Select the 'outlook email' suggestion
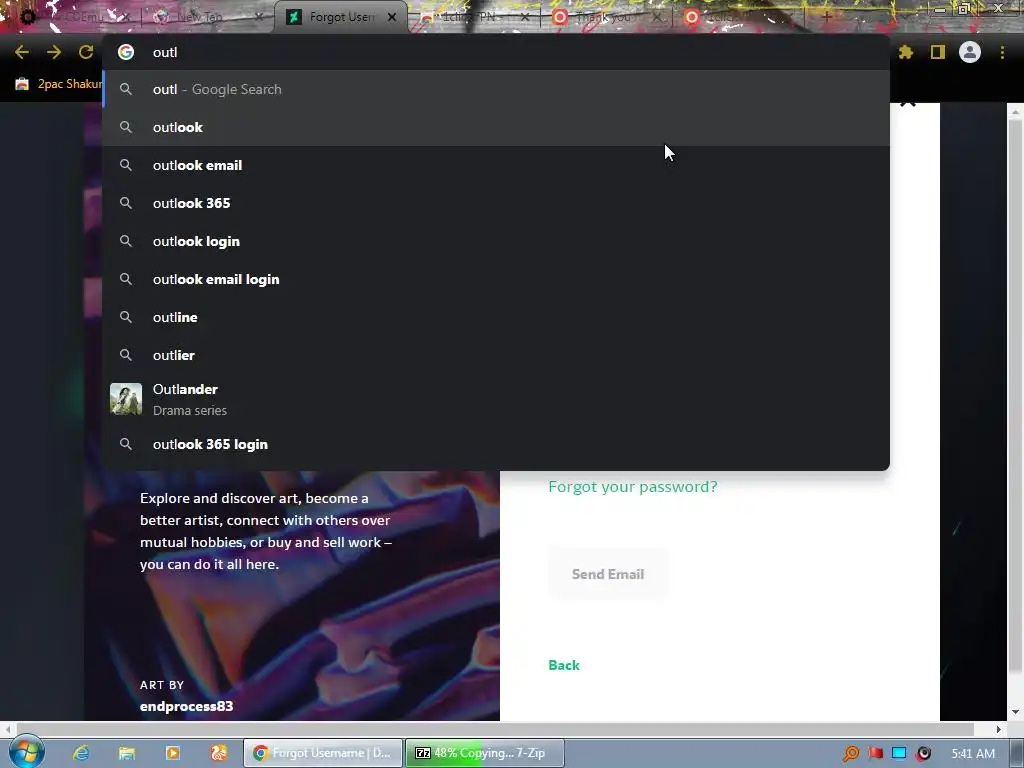1024x768 pixels. (496, 165)
